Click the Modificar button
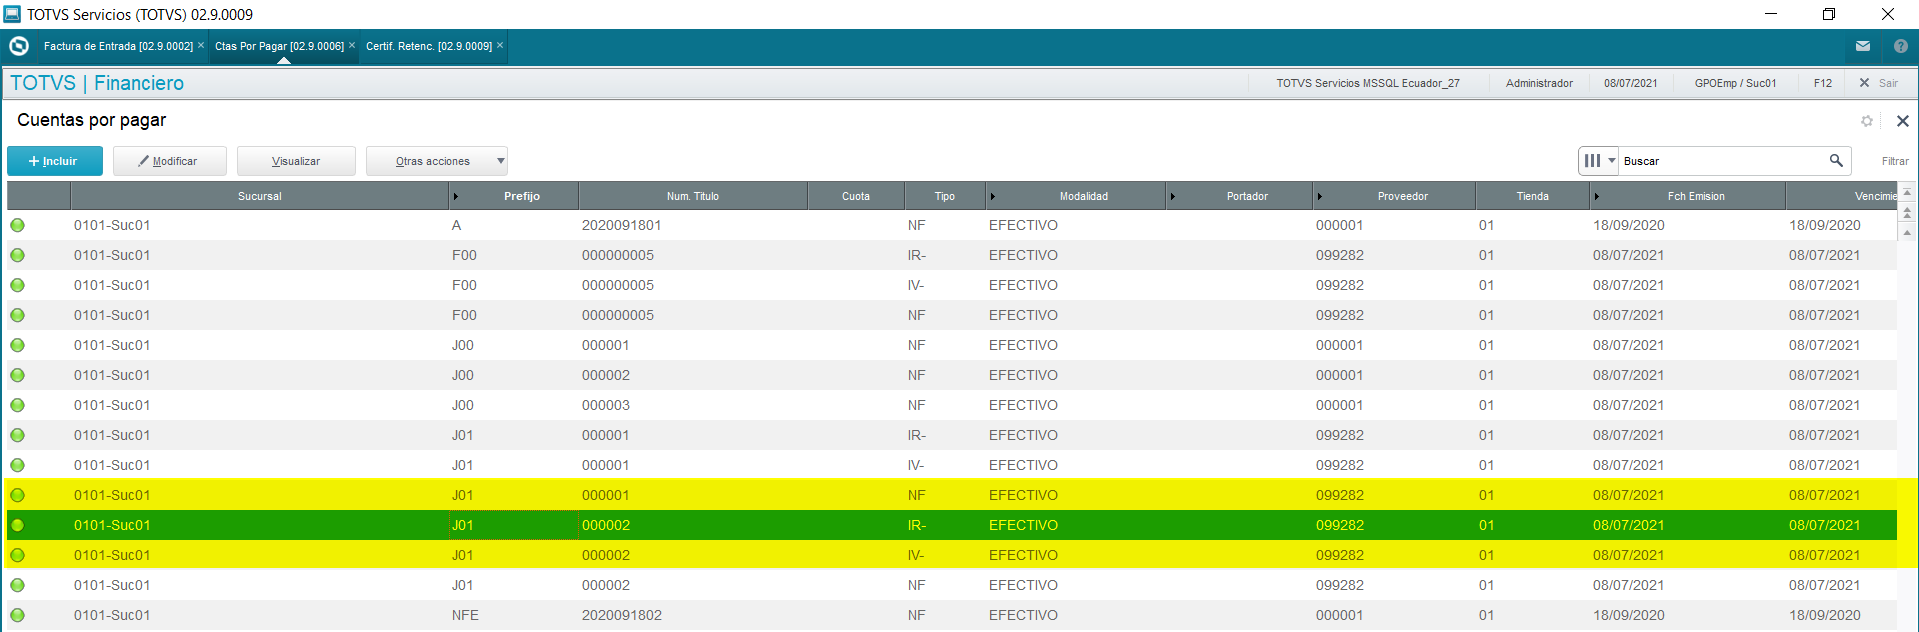This screenshot has width=1919, height=632. (x=169, y=161)
